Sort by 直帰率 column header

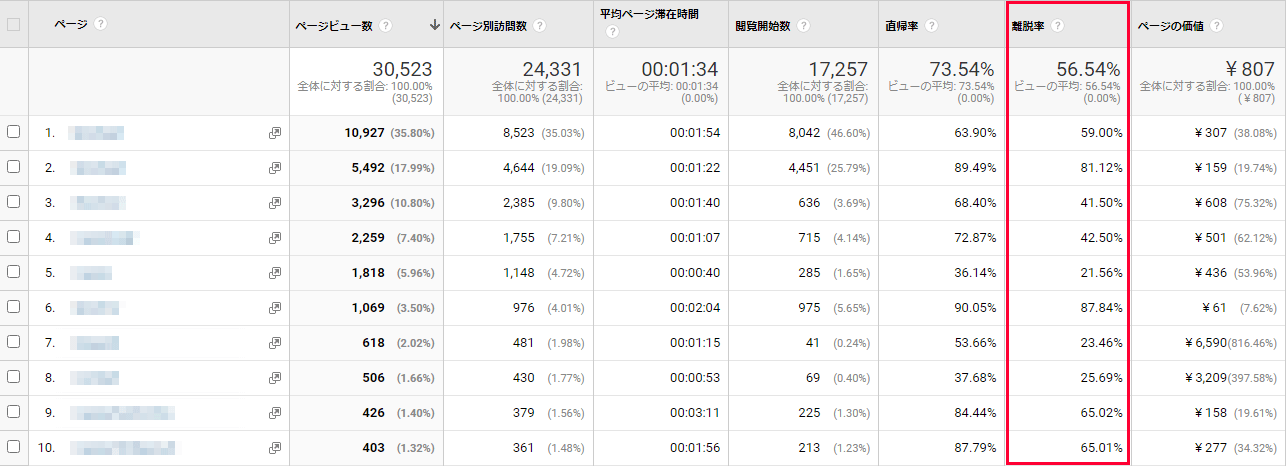point(903,26)
